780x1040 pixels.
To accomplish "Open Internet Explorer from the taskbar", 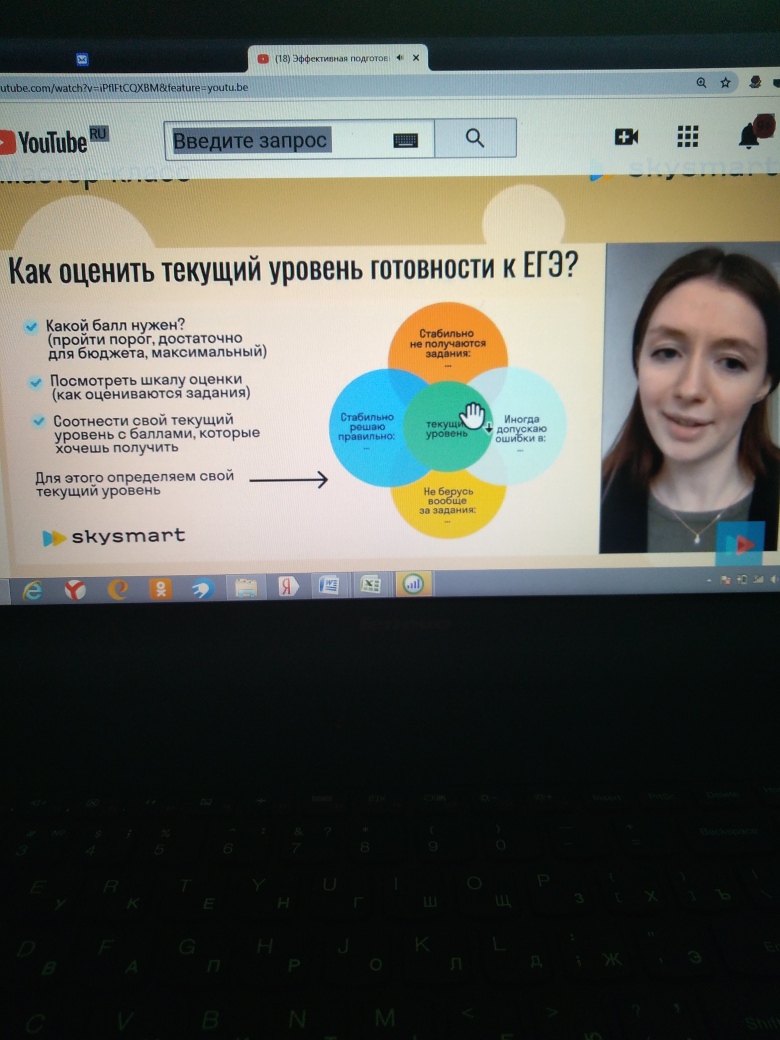I will 32,590.
